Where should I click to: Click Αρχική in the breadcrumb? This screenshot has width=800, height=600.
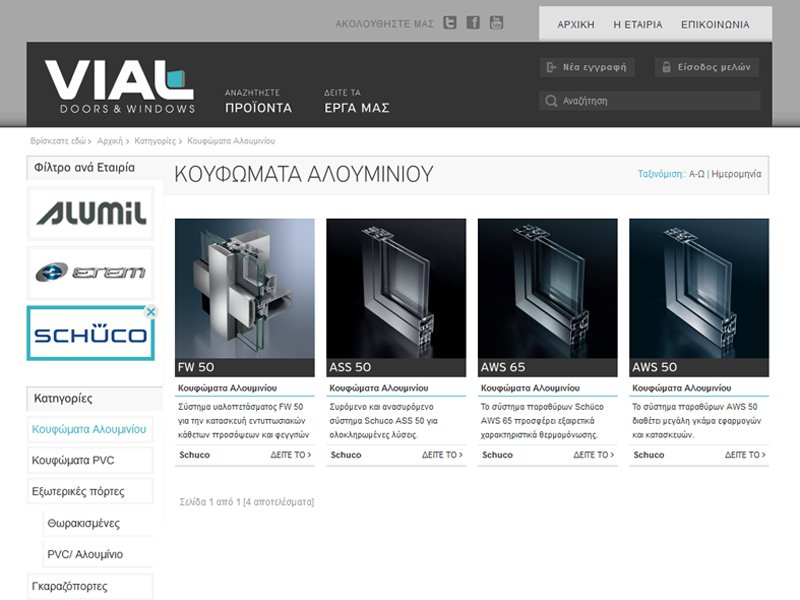point(110,141)
